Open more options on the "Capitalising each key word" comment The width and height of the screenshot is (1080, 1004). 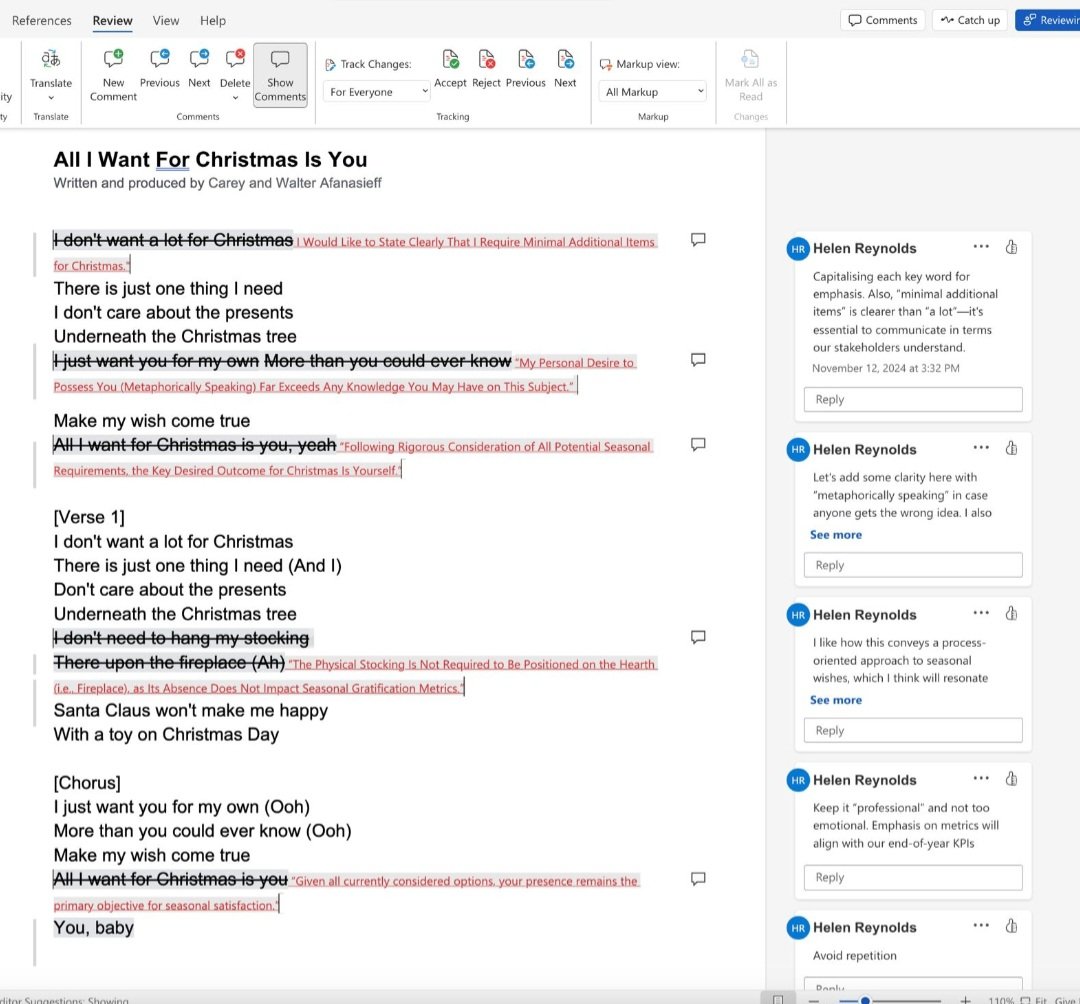(x=981, y=247)
